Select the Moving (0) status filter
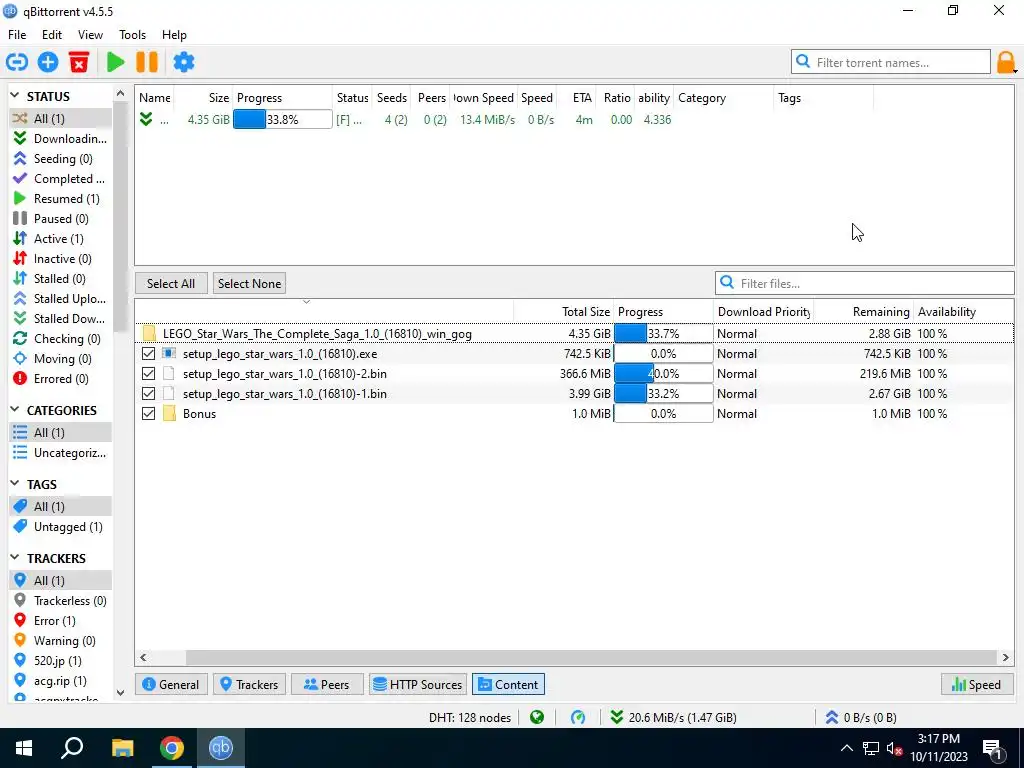This screenshot has height=768, width=1024. point(60,359)
